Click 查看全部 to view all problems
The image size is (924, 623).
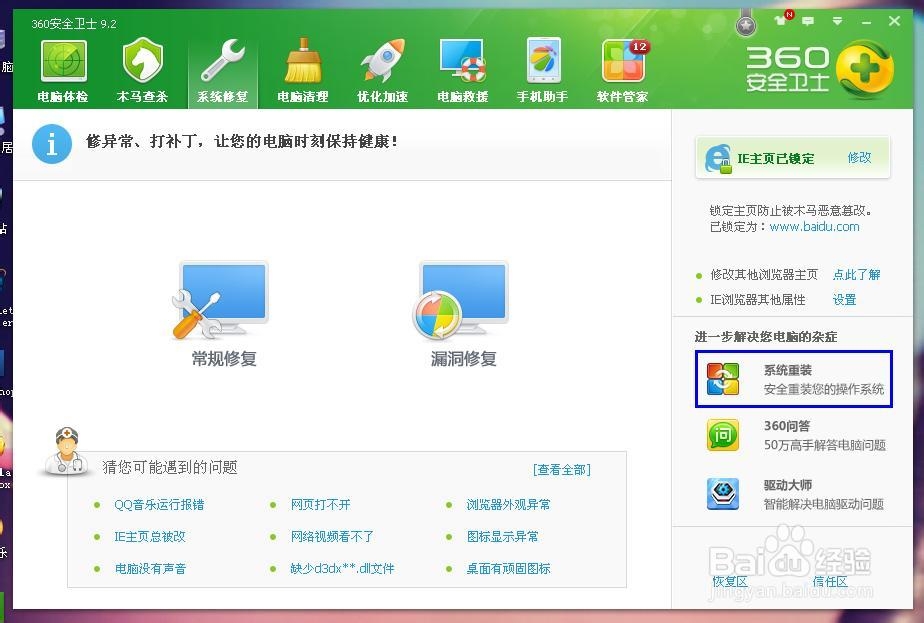pos(561,470)
